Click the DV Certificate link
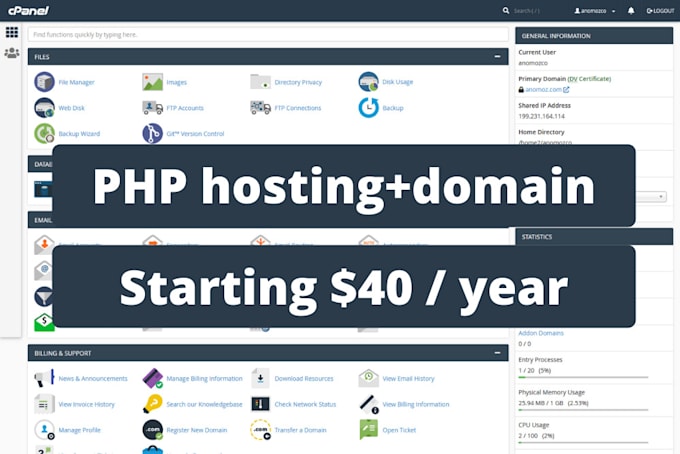The height and width of the screenshot is (454, 680). [x=589, y=78]
